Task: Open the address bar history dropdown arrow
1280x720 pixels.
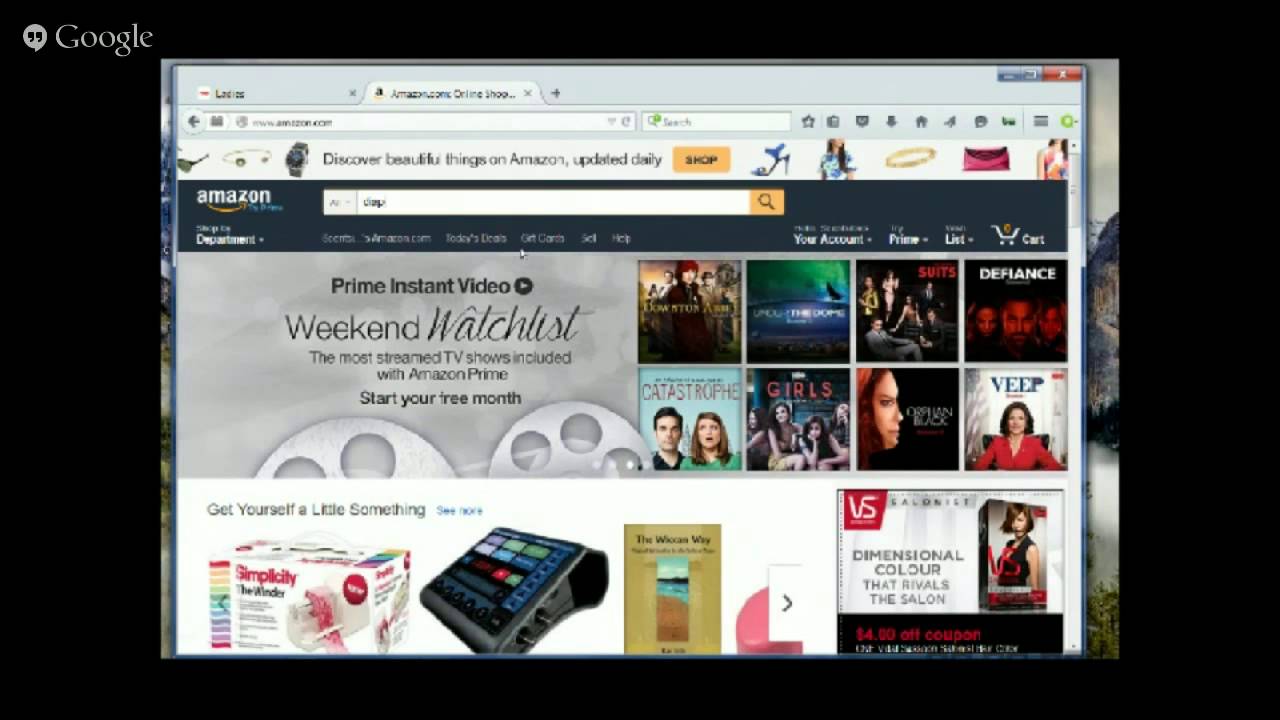Action: 611,121
